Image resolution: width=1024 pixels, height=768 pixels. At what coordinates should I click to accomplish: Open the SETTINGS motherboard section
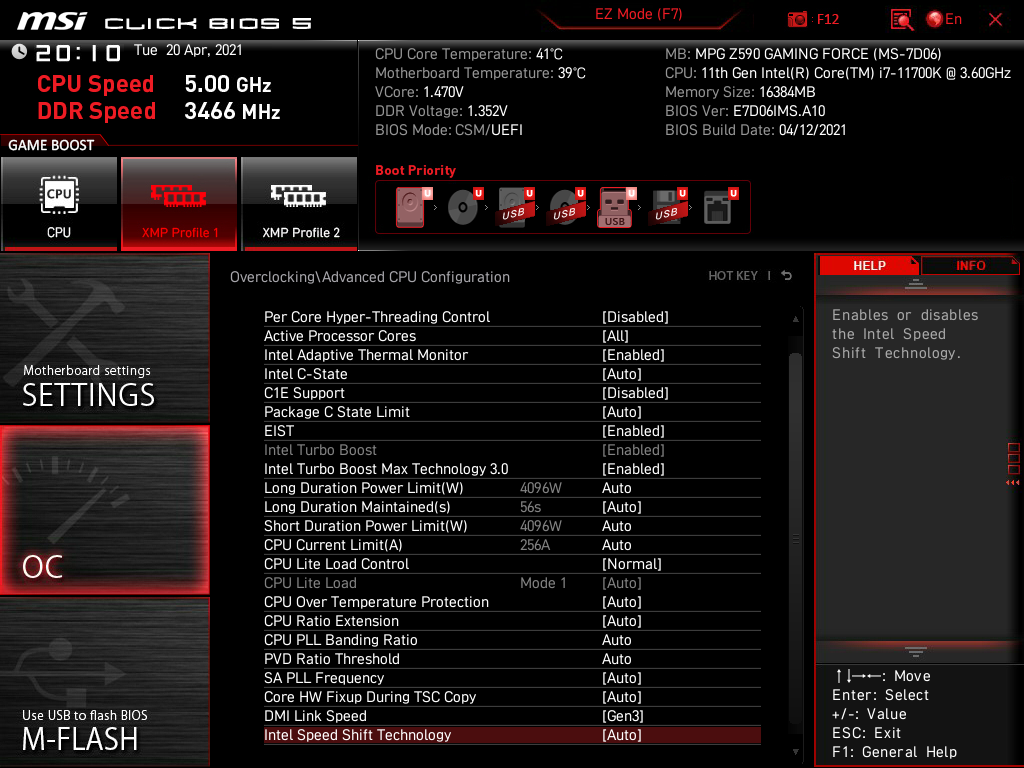[x=104, y=338]
